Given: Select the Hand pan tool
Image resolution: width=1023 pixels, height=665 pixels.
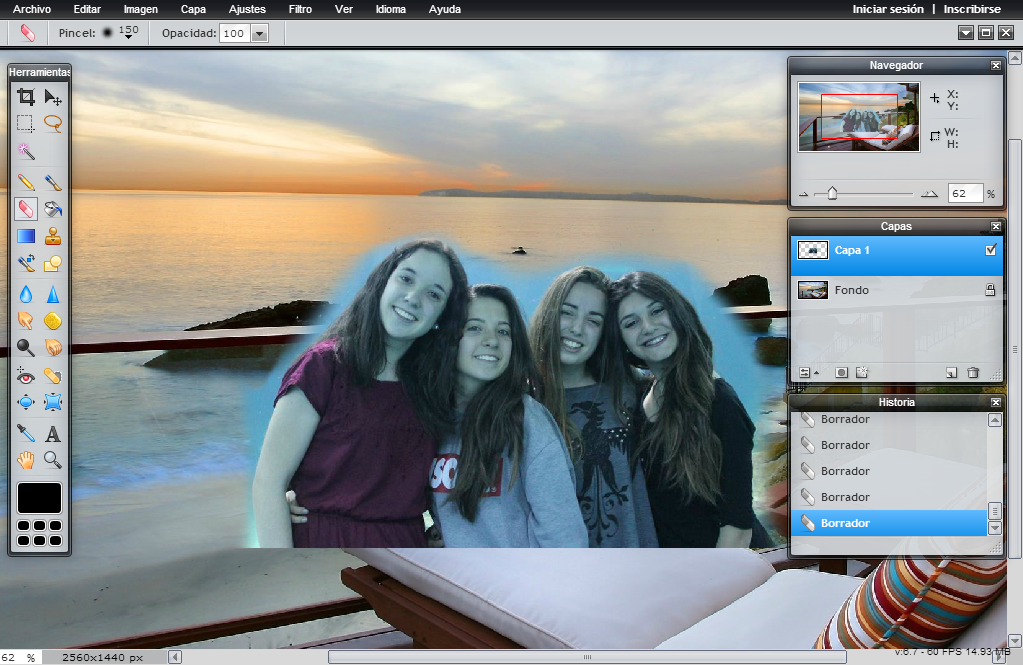Looking at the screenshot, I should tap(25, 460).
